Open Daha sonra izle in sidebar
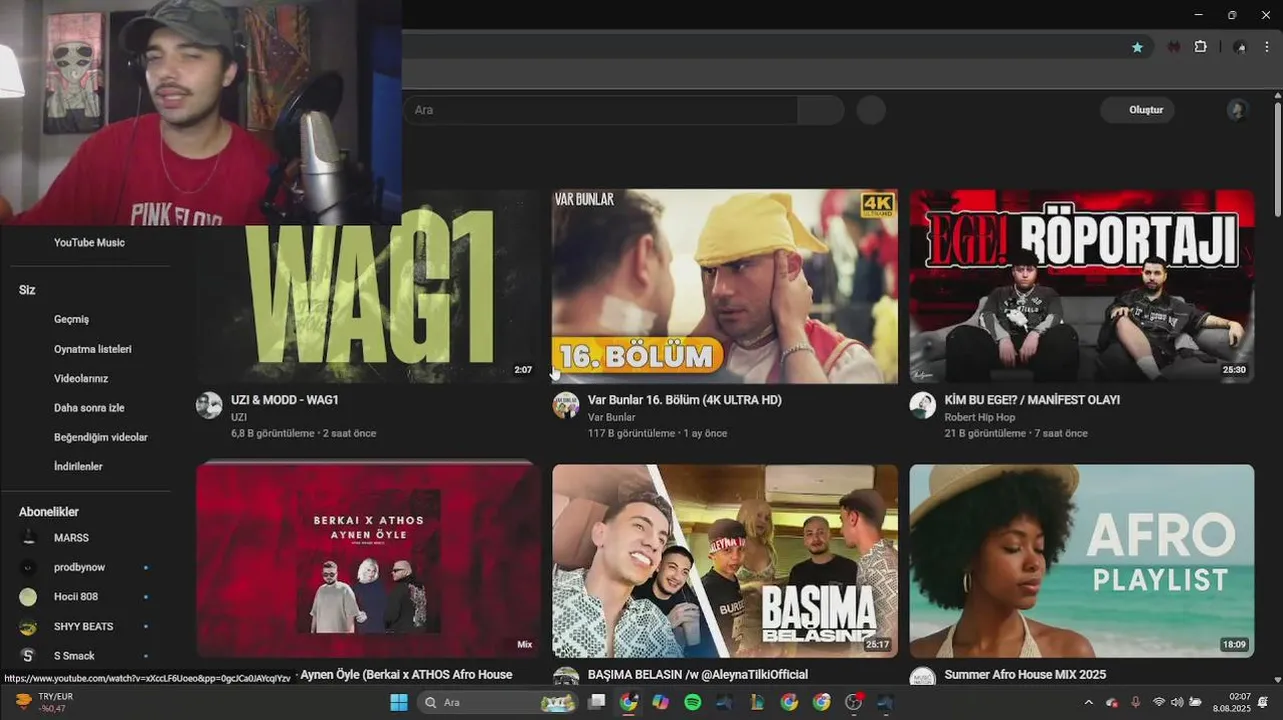This screenshot has height=720, width=1283. click(x=89, y=408)
